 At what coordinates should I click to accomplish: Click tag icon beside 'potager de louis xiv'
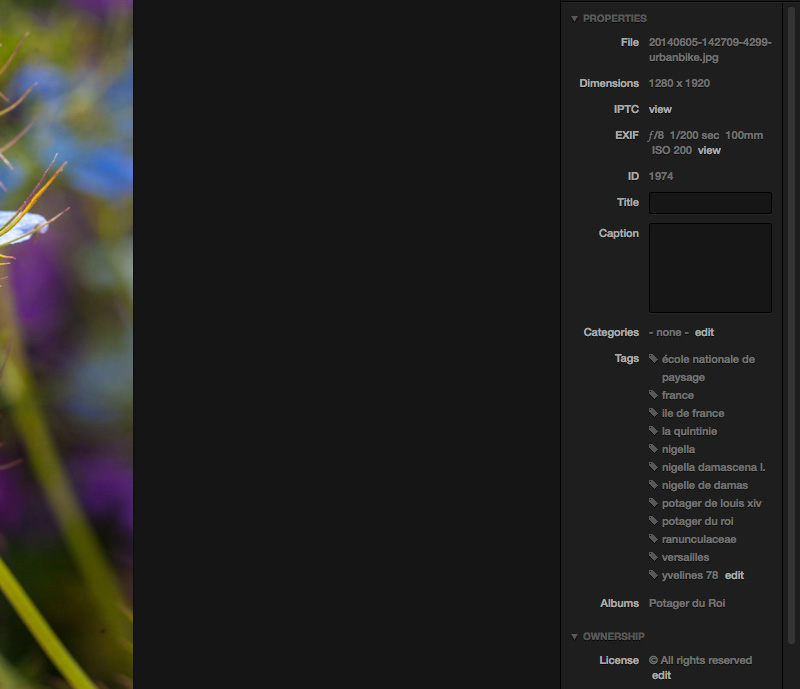click(653, 503)
